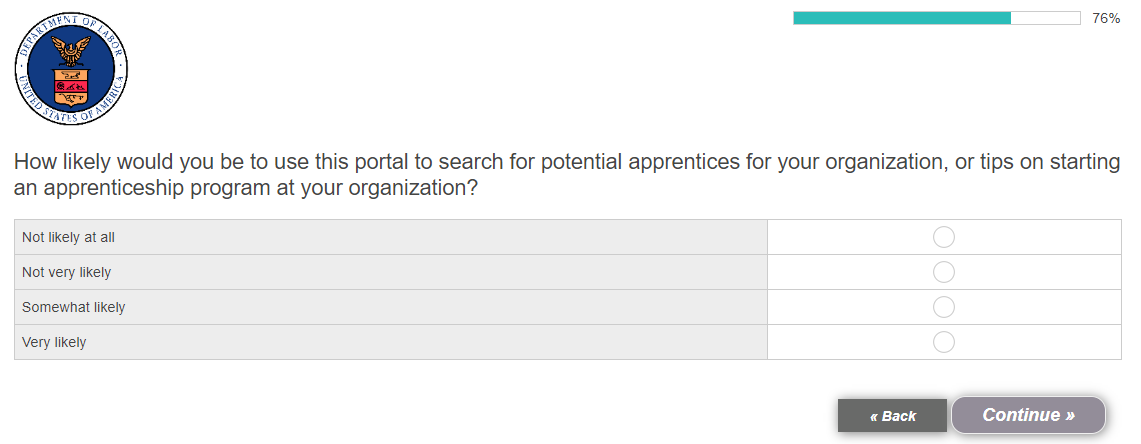Click the Department of Labor seal logo
This screenshot has width=1141, height=444.
(71, 69)
